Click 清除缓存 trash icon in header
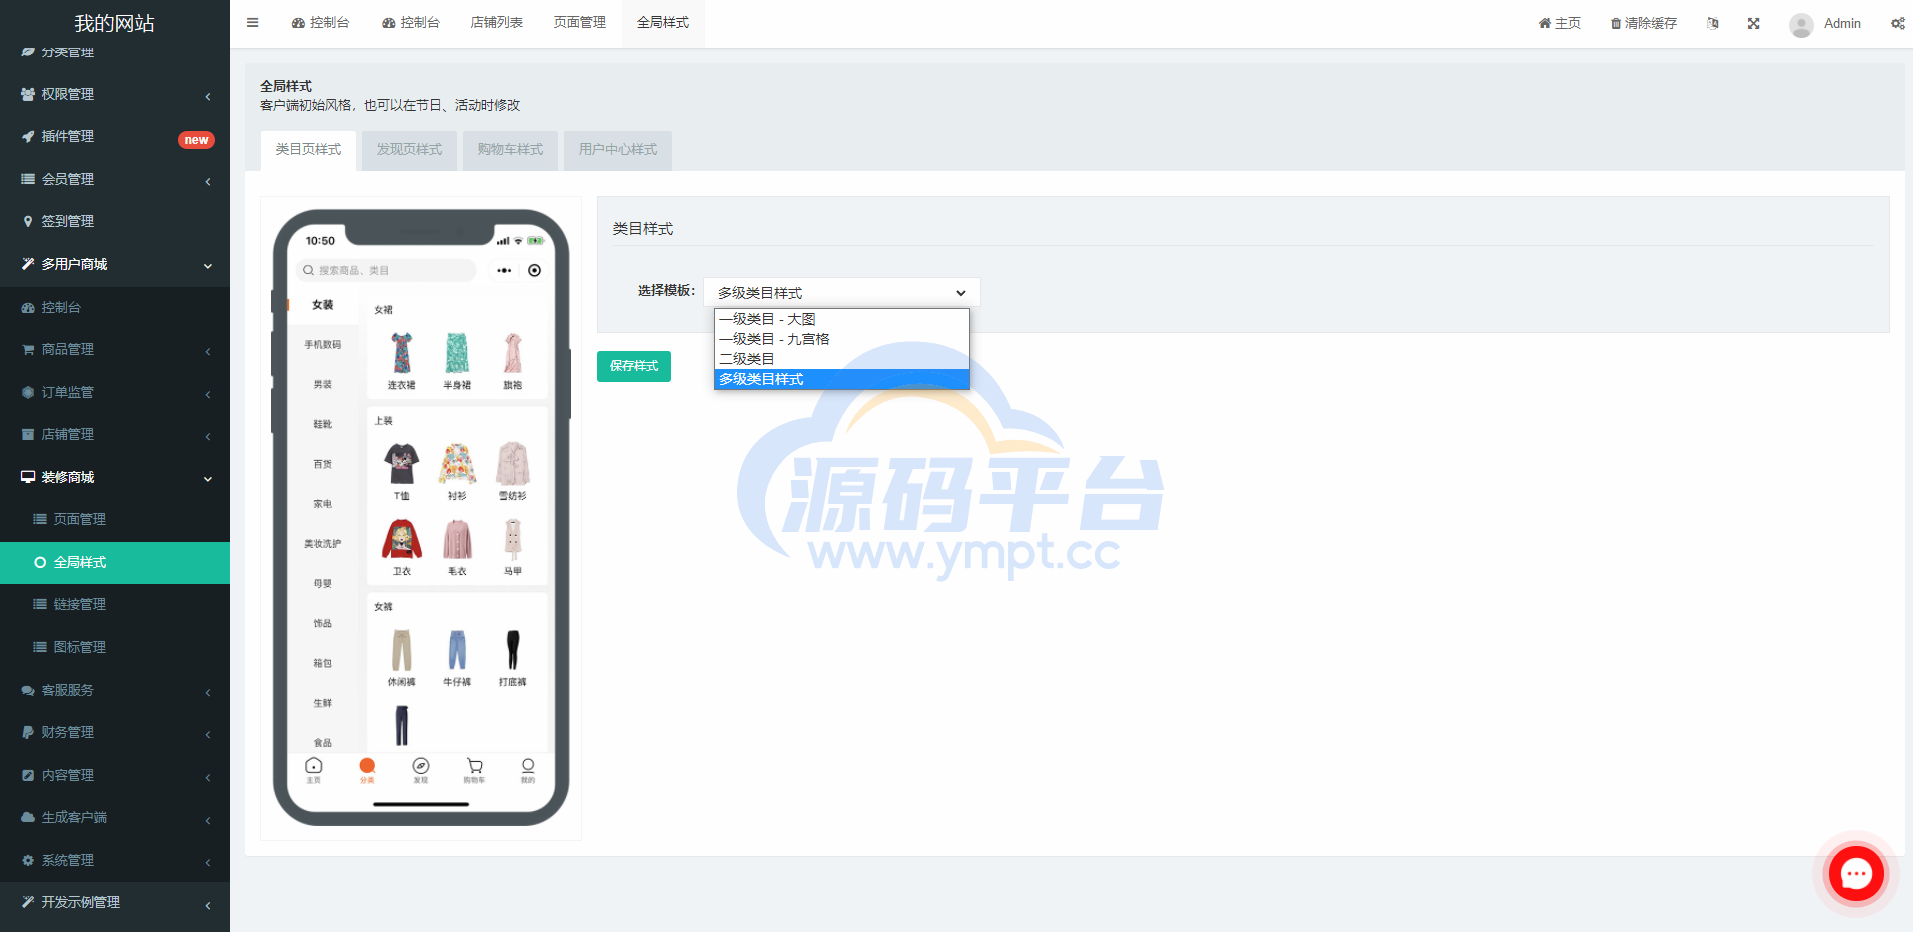This screenshot has height=932, width=1913. (x=1643, y=23)
